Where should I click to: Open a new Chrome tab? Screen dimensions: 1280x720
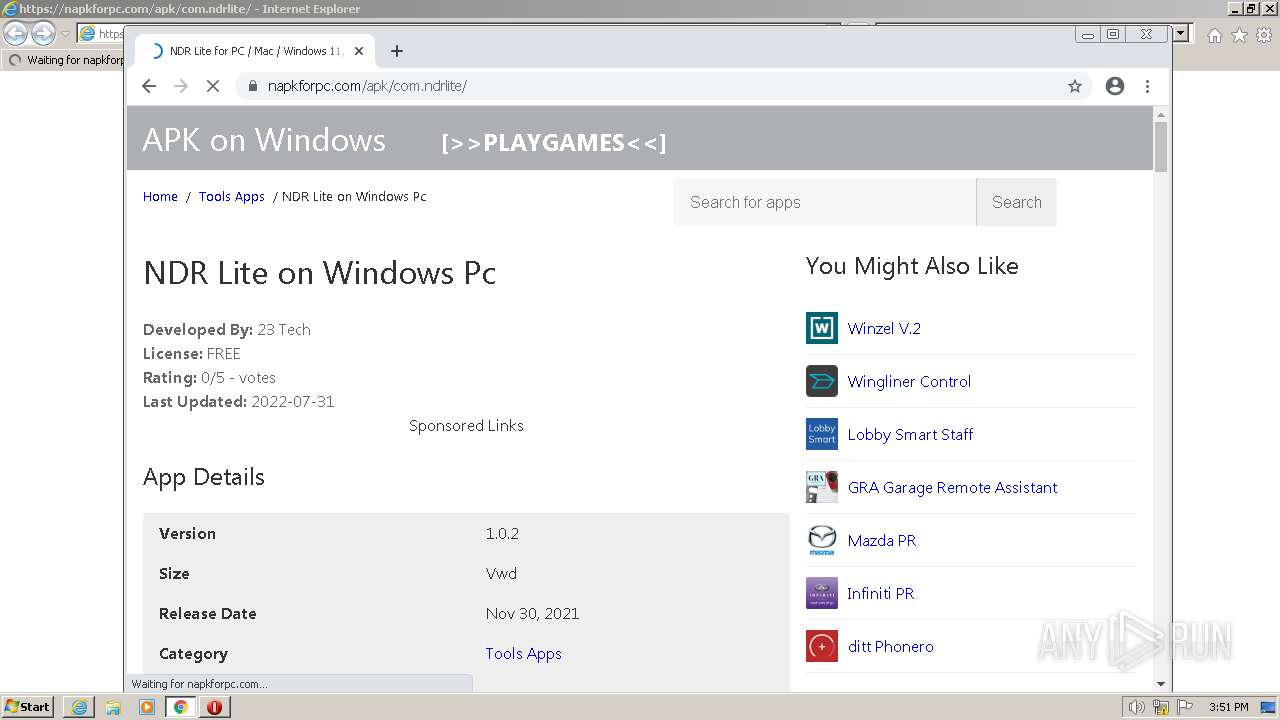(397, 51)
